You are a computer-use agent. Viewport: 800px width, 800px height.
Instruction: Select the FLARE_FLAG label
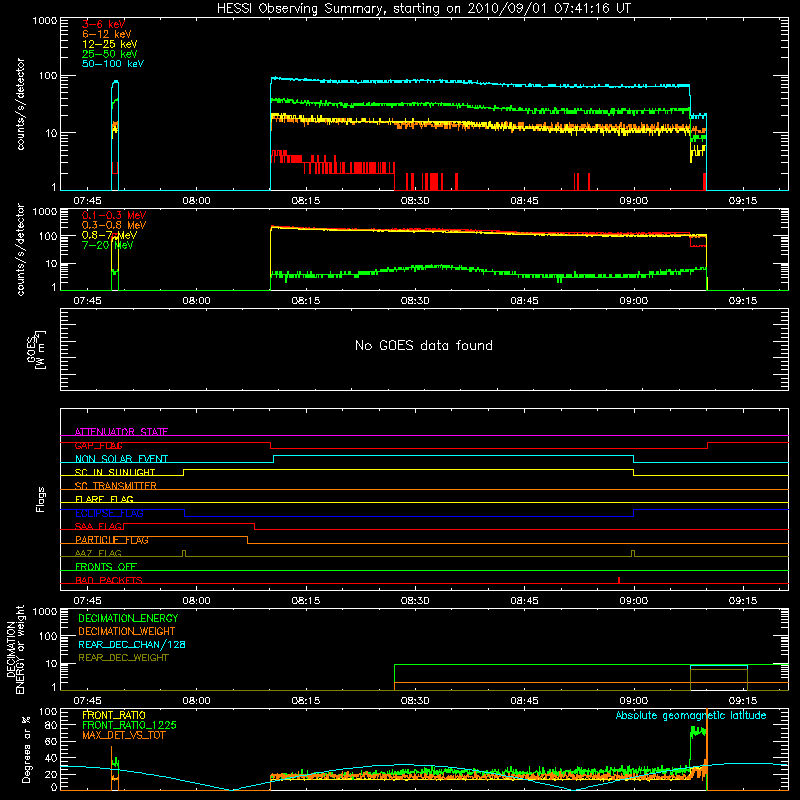(104, 499)
